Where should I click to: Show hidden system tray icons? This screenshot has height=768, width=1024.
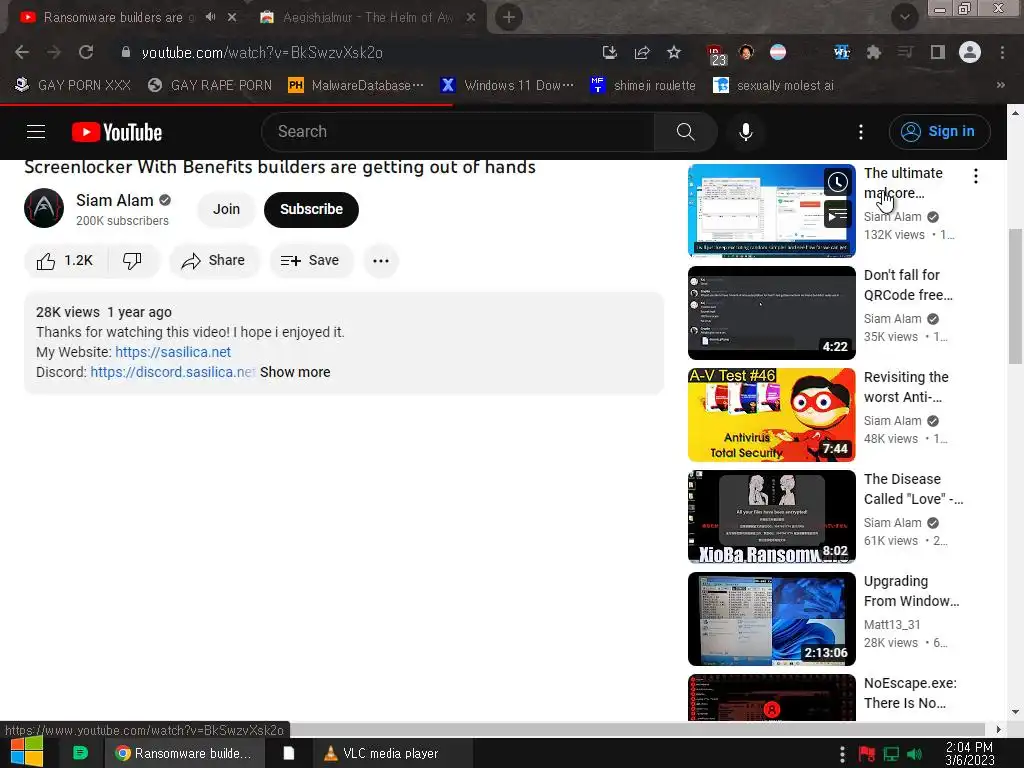[842, 754]
